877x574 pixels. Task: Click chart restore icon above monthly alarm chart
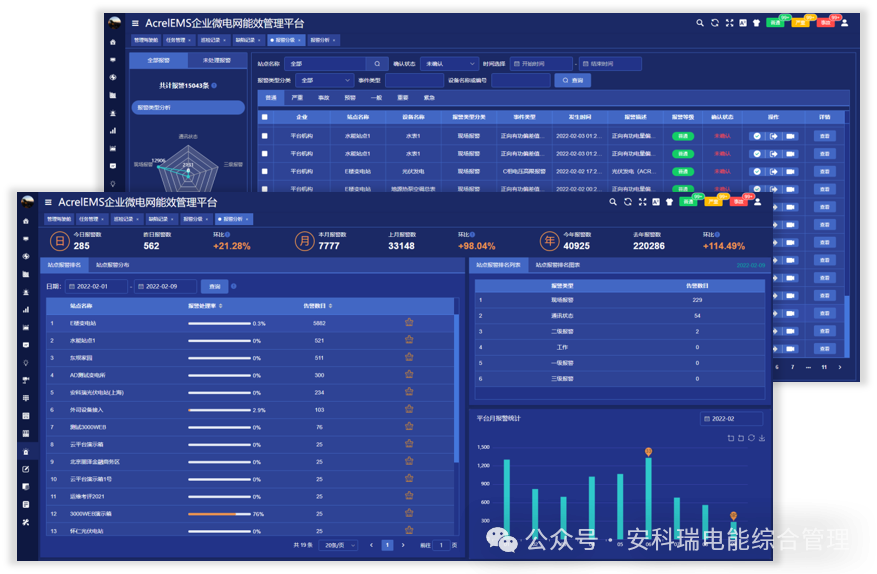pyautogui.click(x=751, y=438)
